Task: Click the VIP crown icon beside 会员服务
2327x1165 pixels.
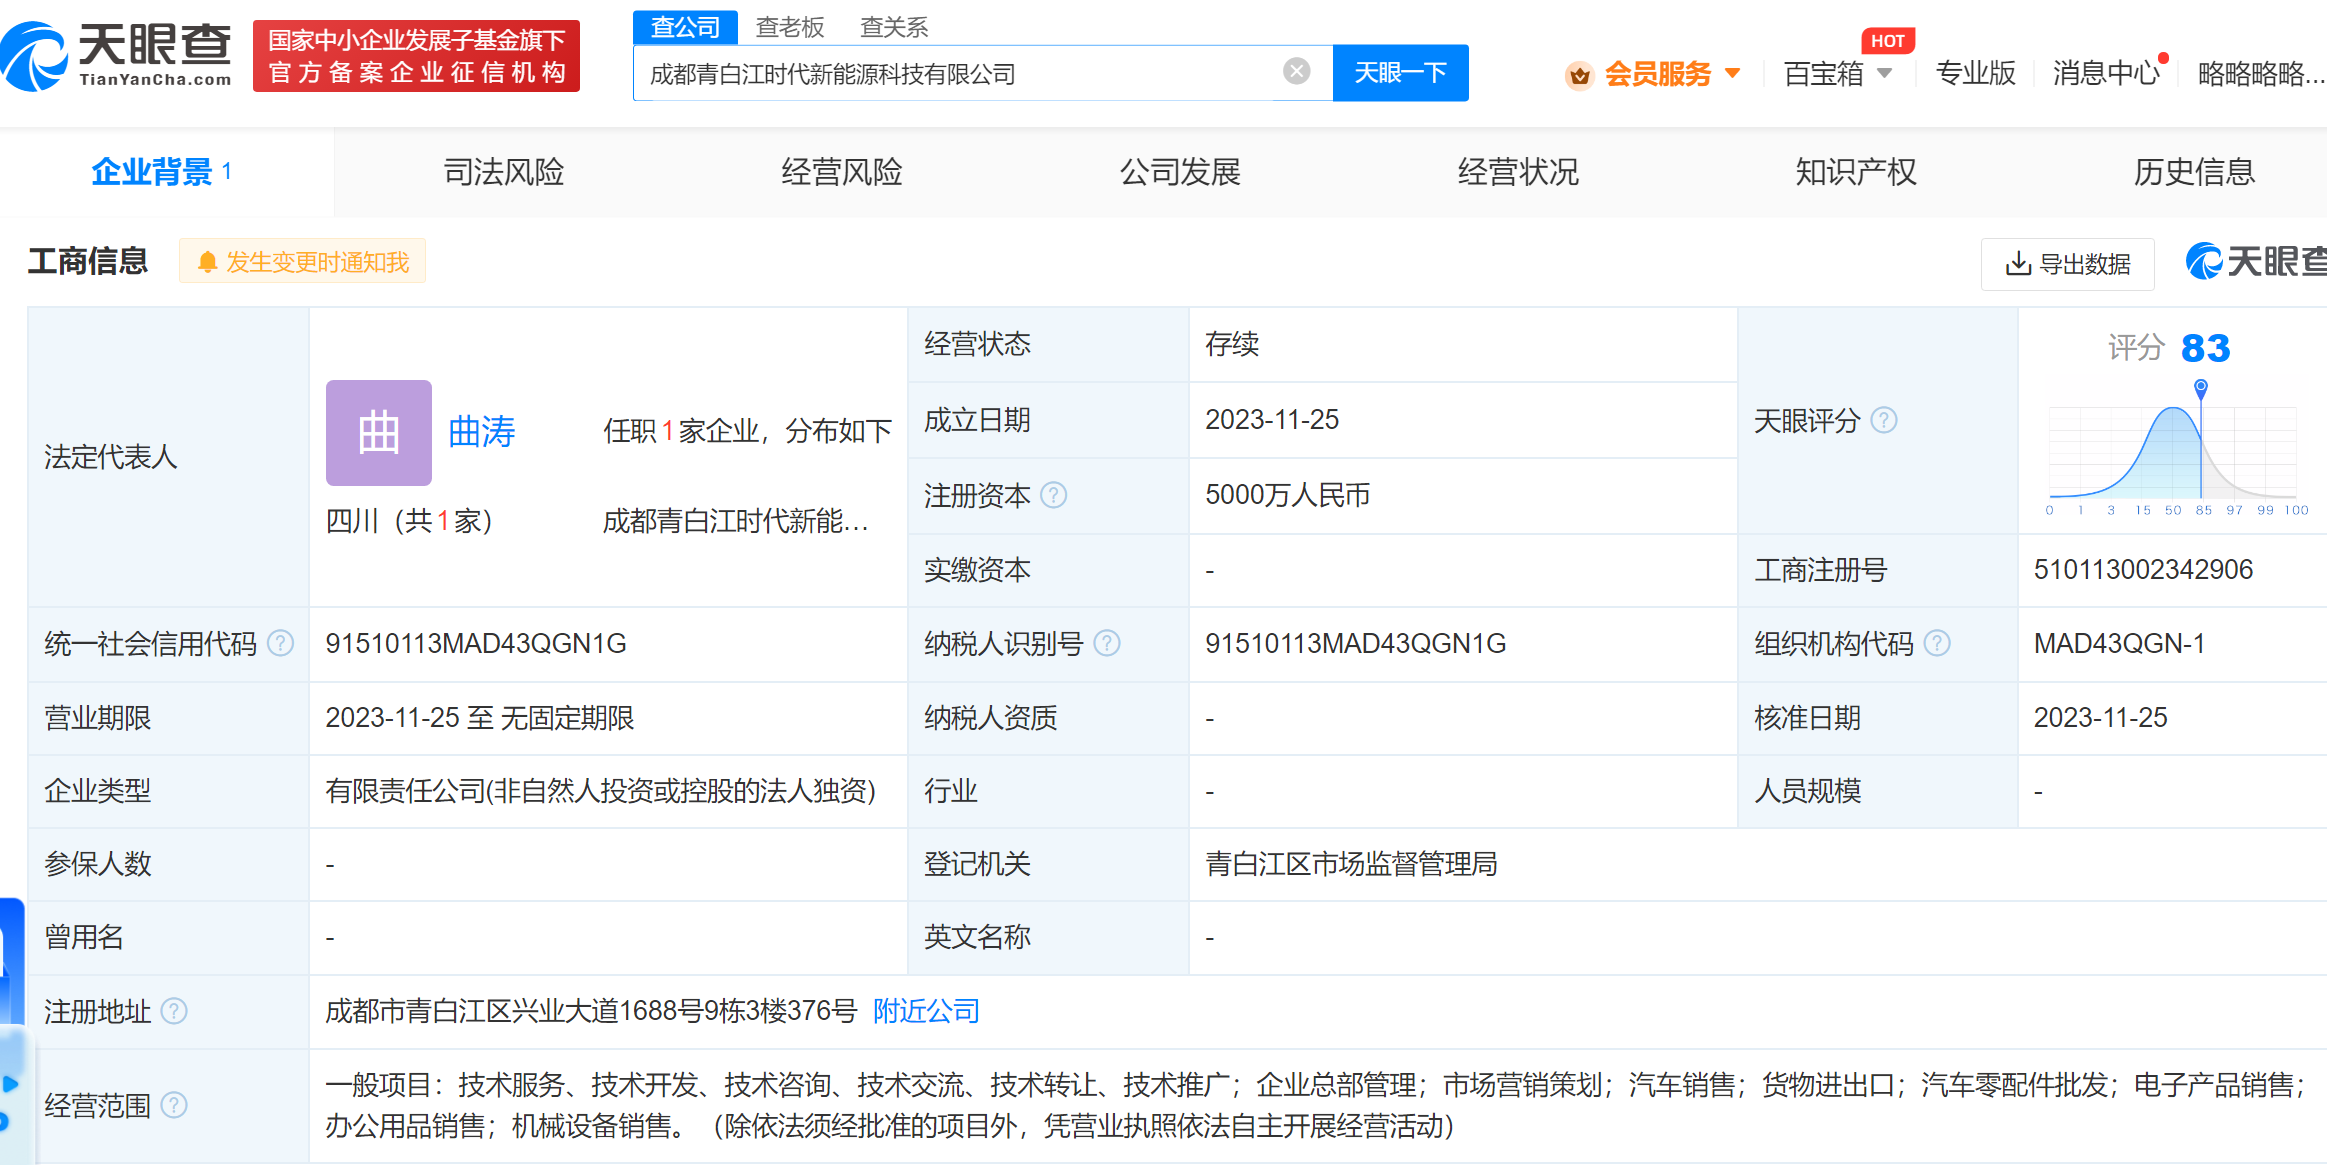Action: click(x=1579, y=75)
